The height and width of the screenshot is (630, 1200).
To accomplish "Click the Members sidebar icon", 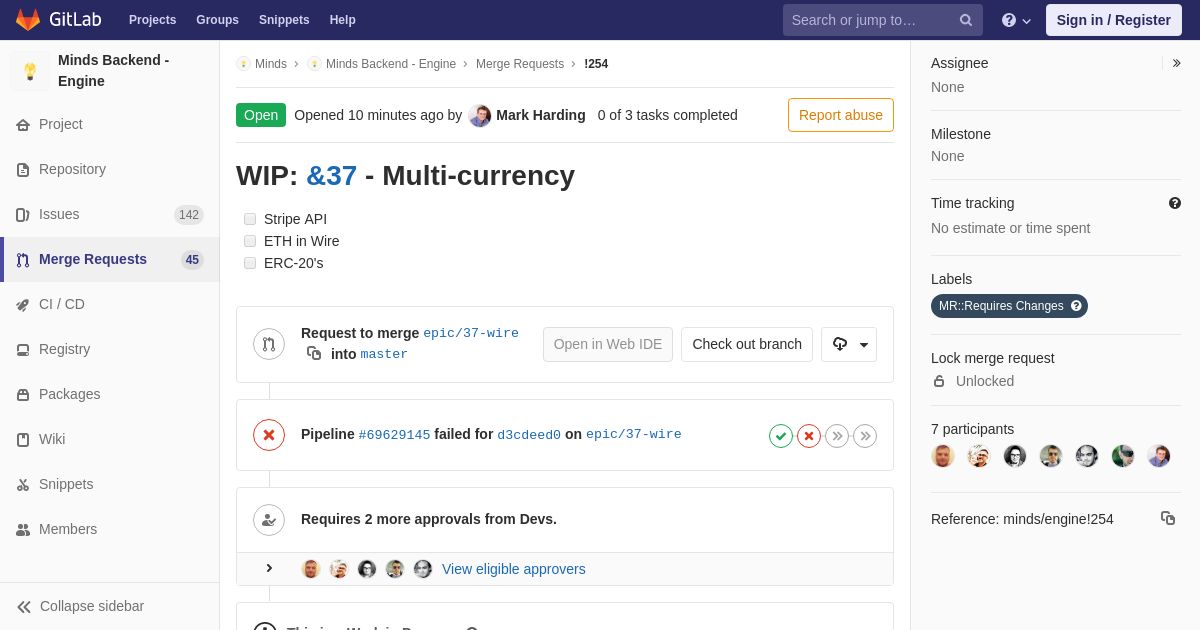I will pyautogui.click(x=23, y=529).
